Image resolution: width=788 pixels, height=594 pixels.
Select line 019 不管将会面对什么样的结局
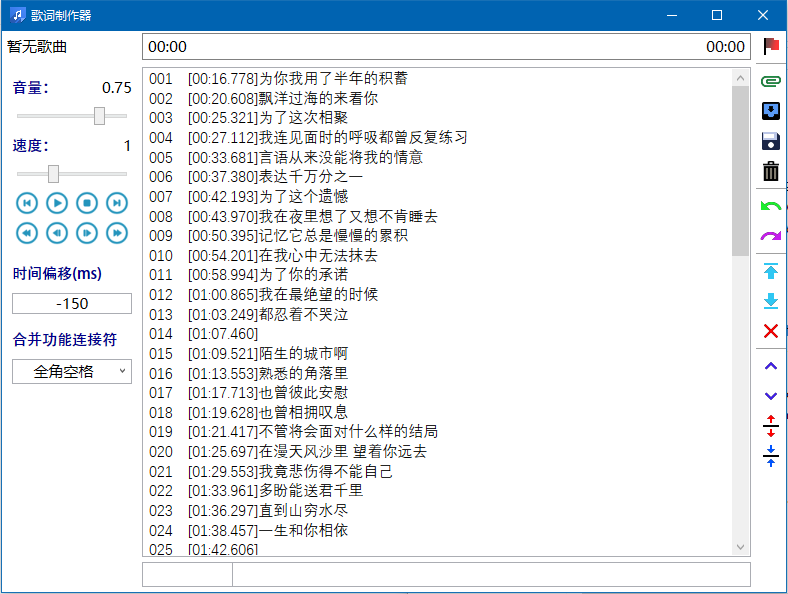tap(437, 432)
